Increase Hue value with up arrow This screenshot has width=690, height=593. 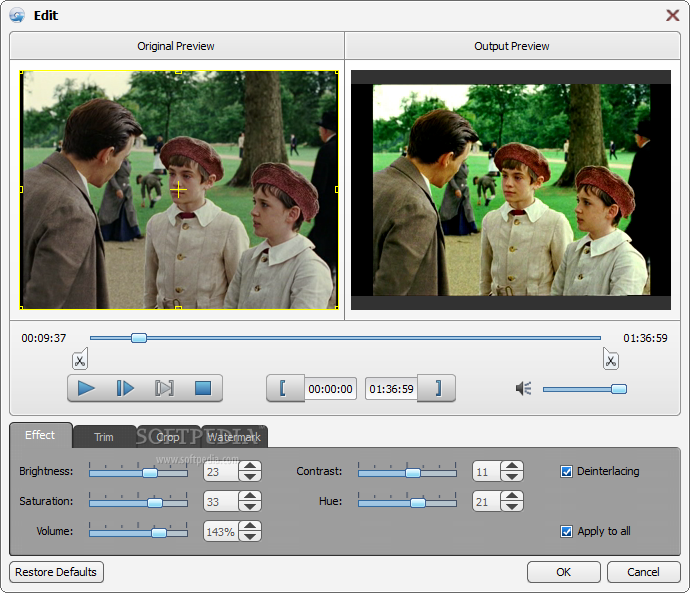(x=512, y=496)
